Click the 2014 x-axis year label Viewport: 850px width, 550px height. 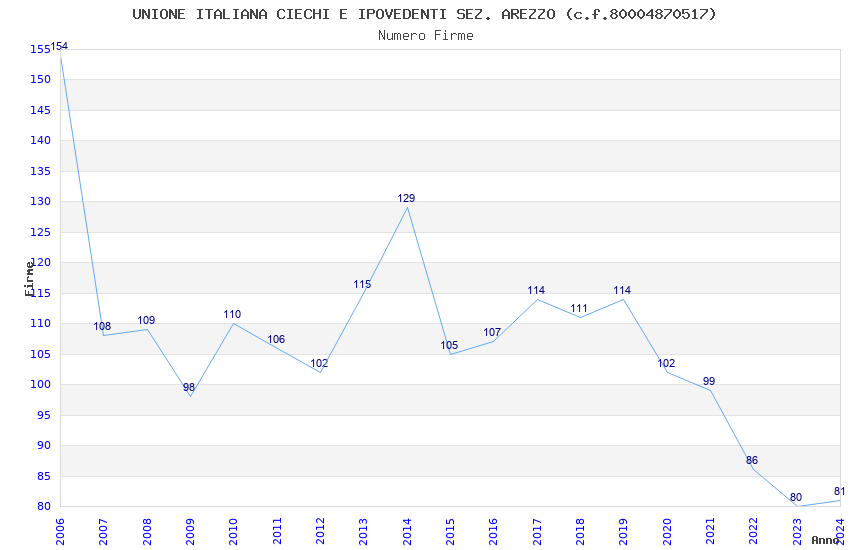tap(407, 531)
